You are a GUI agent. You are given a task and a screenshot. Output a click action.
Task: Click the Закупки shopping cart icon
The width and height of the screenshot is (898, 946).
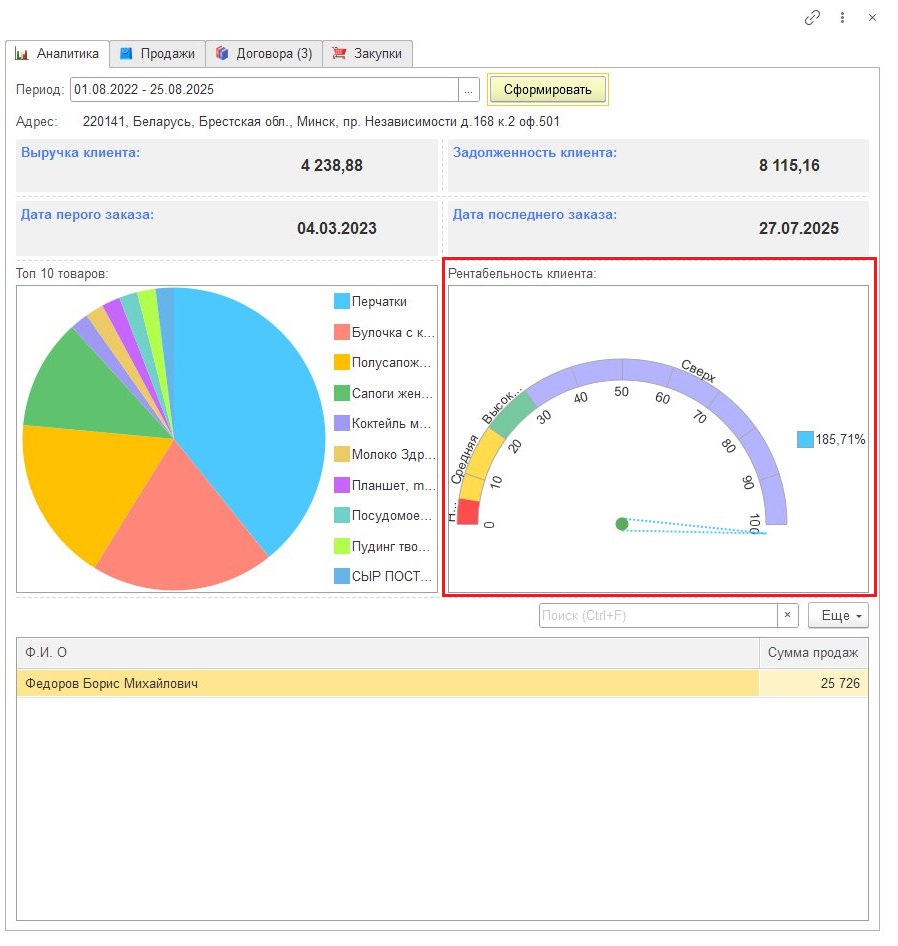tap(339, 53)
